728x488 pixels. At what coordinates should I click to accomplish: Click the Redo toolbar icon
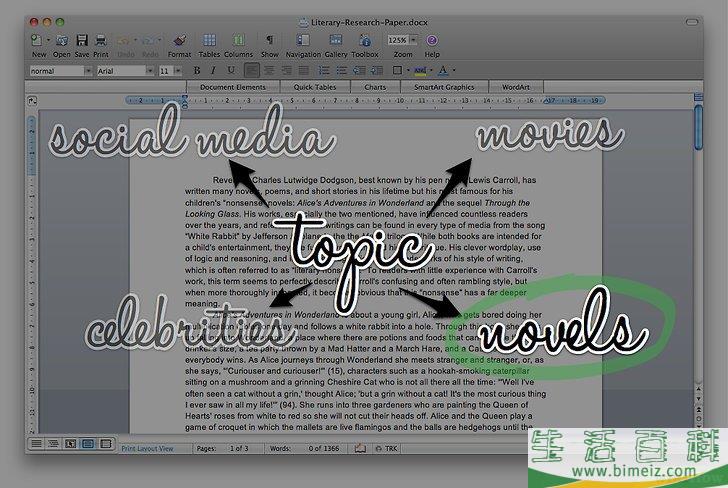pos(148,41)
